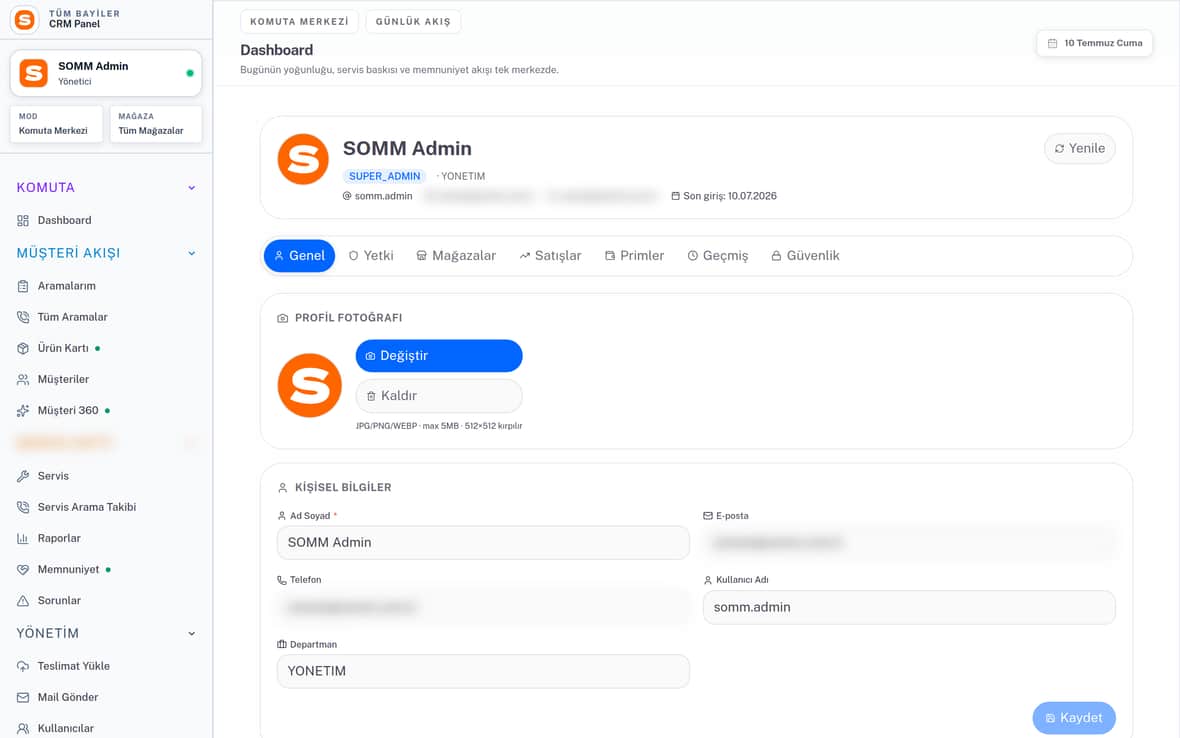The height and width of the screenshot is (738, 1180).
Task: Switch to the Yetki tab
Action: coord(371,256)
